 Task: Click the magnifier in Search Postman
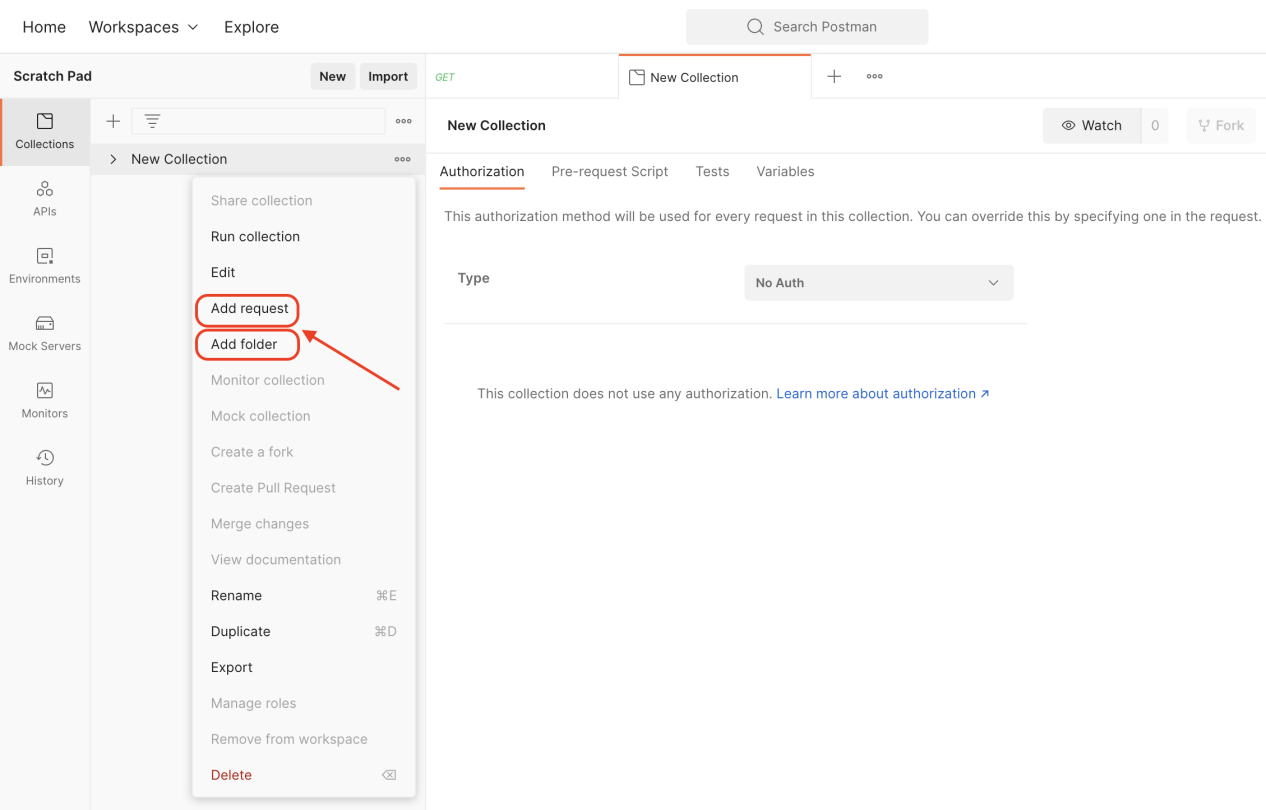[756, 27]
